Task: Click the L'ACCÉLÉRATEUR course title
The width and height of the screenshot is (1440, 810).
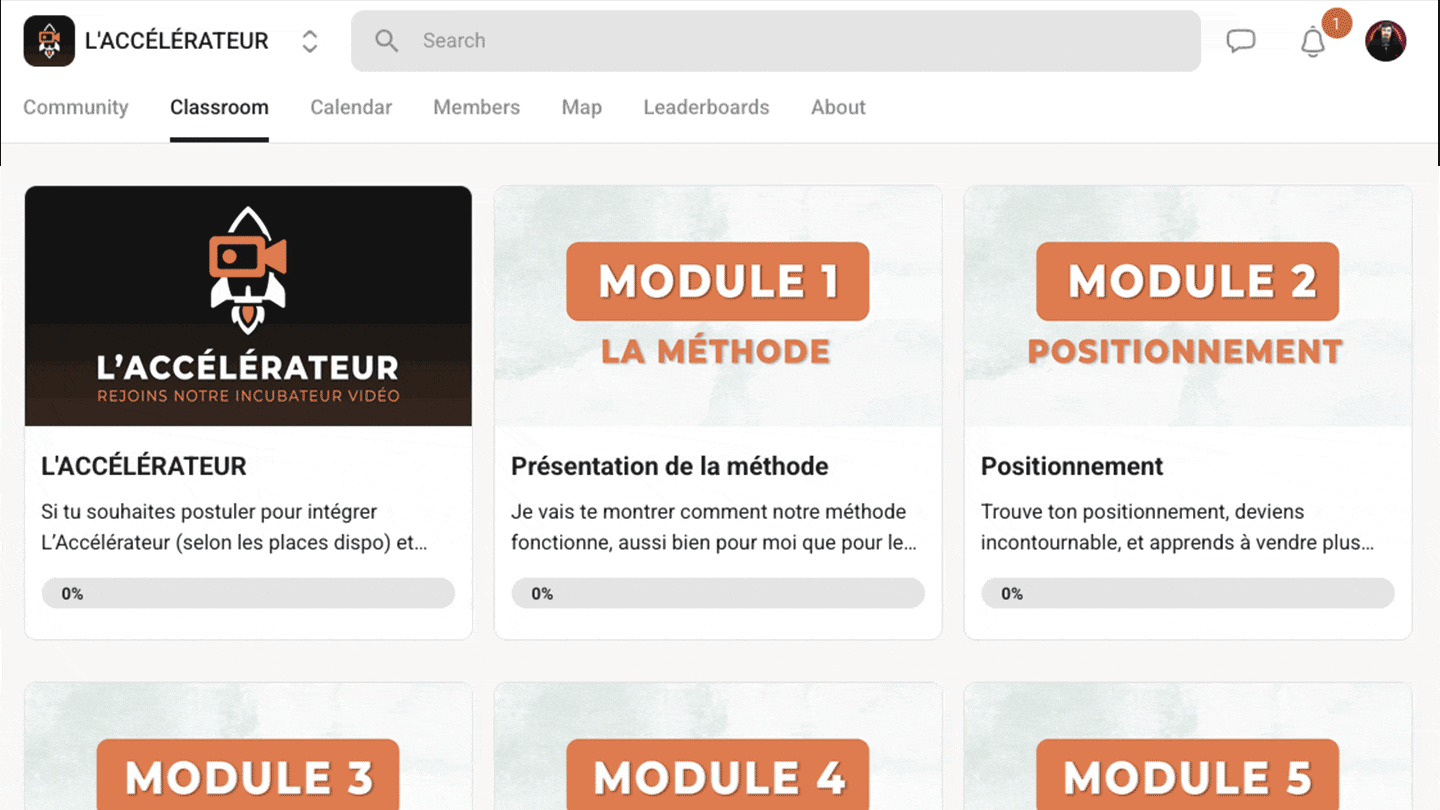Action: pyautogui.click(x=144, y=466)
